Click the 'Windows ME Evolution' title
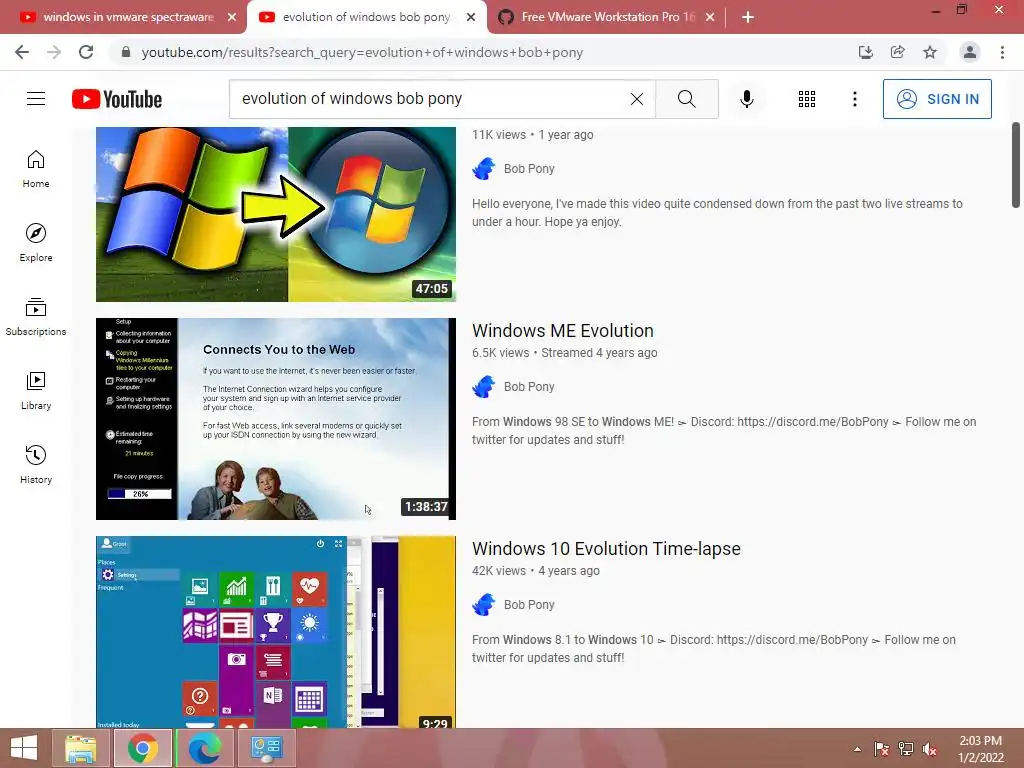The height and width of the screenshot is (768, 1024). pos(563,330)
